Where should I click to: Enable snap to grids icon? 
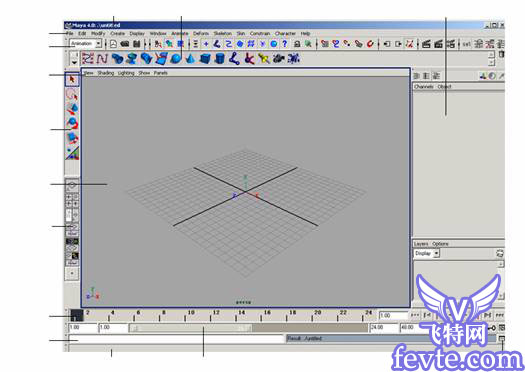(324, 44)
